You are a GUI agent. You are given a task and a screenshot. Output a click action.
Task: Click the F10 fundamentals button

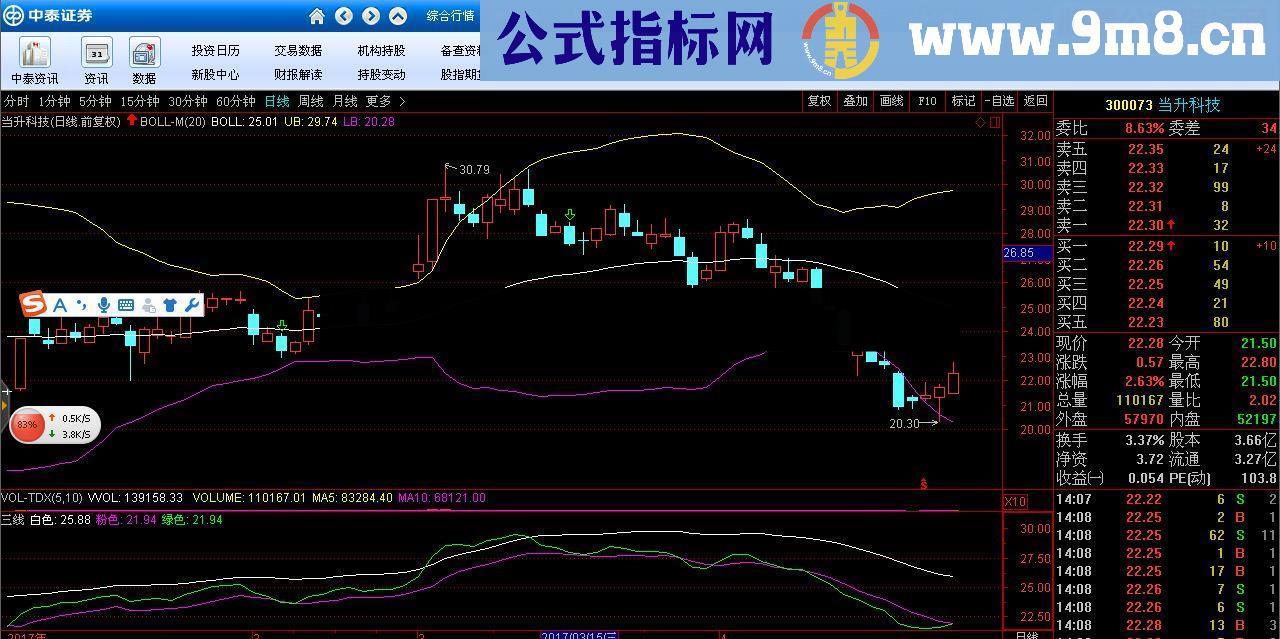[925, 101]
